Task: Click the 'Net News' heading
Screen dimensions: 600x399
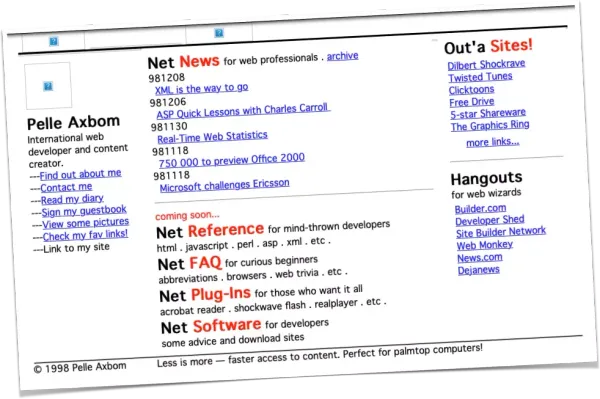Action: [x=184, y=62]
